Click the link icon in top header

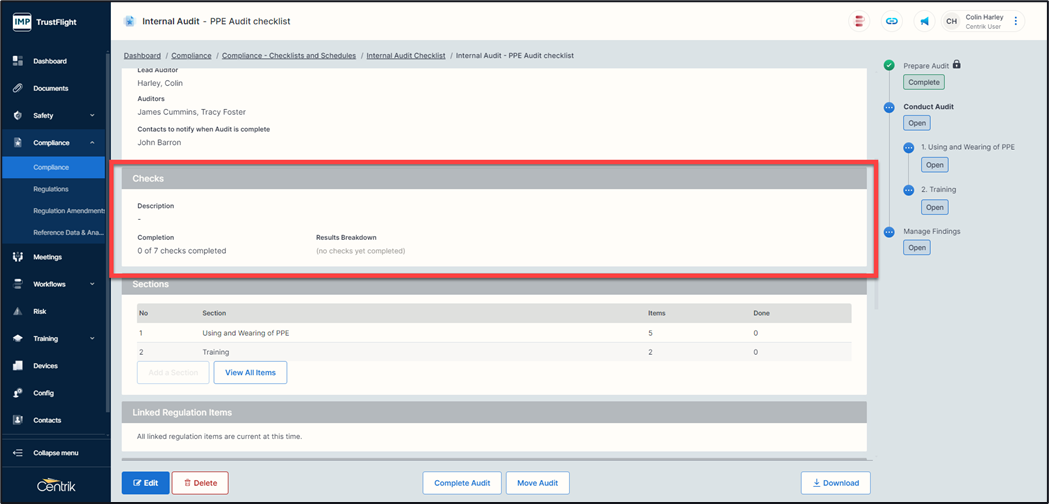[x=892, y=21]
